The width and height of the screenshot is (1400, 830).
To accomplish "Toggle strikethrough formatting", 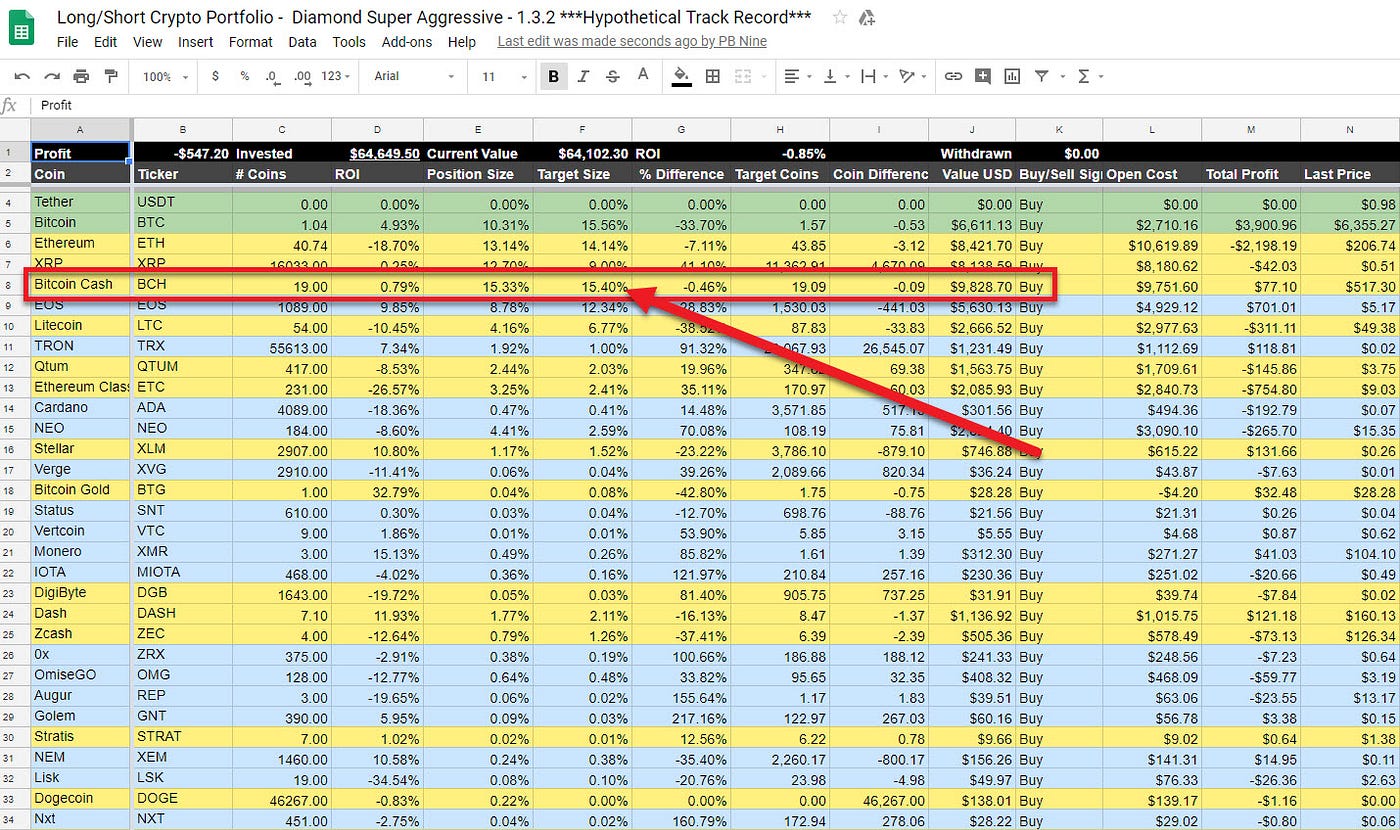I will tap(612, 76).
